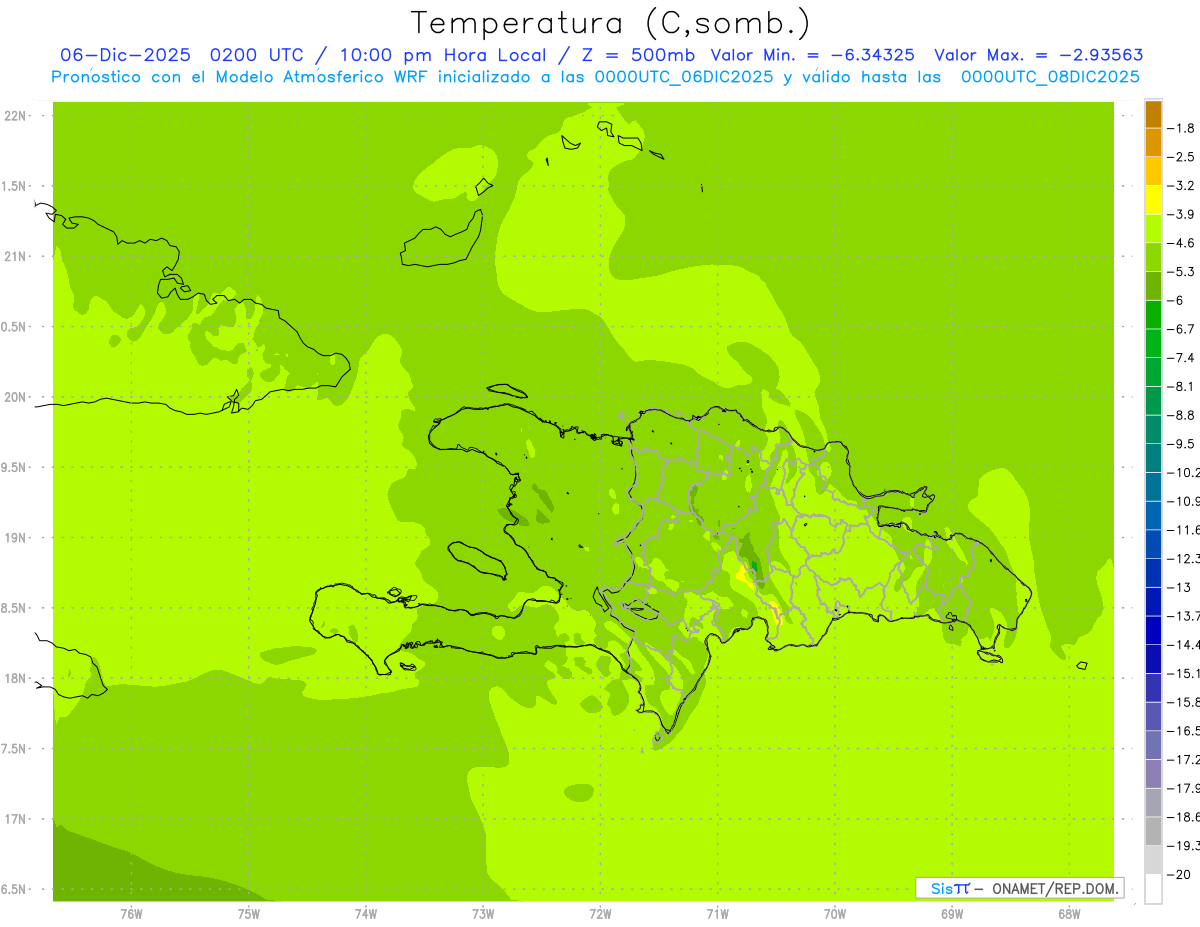The image size is (1200, 927).
Task: Click the -4.6 colorbar value
Action: point(1181,243)
